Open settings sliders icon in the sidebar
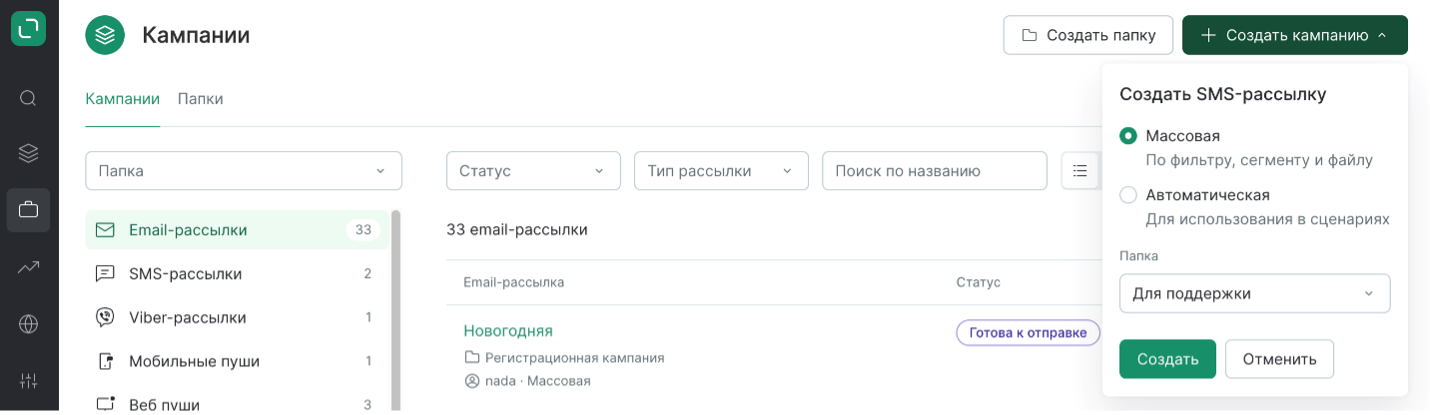This screenshot has height=415, width=1430. point(28,380)
